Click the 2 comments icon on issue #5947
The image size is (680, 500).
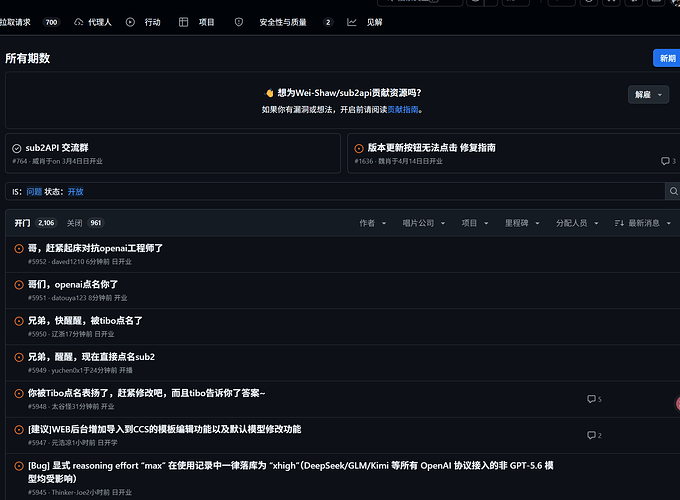click(594, 435)
